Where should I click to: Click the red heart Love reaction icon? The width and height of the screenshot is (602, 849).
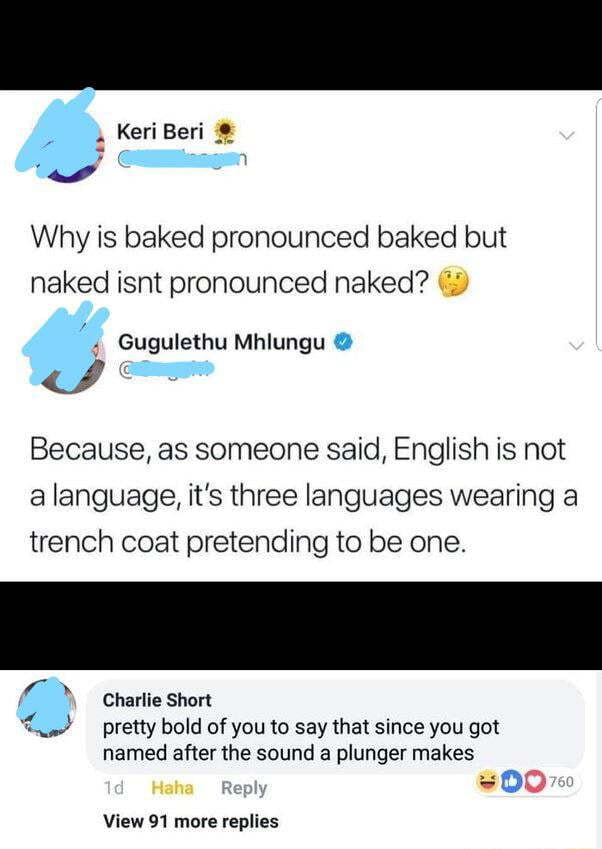pyautogui.click(x=533, y=781)
